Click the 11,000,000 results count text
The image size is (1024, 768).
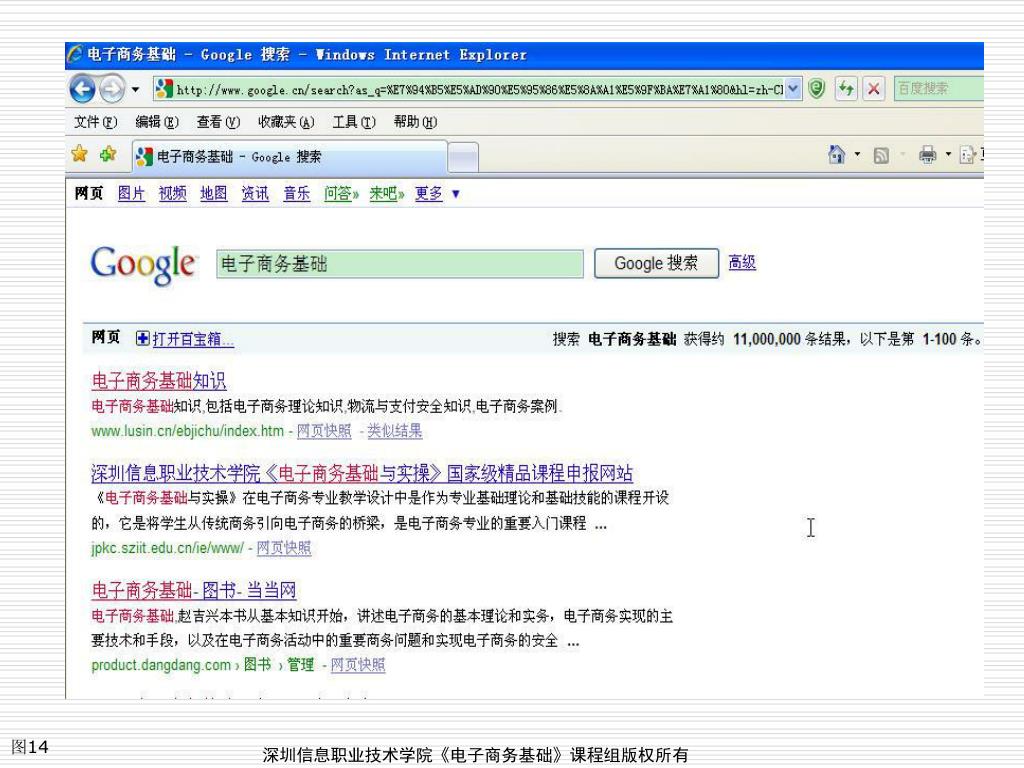click(x=767, y=339)
